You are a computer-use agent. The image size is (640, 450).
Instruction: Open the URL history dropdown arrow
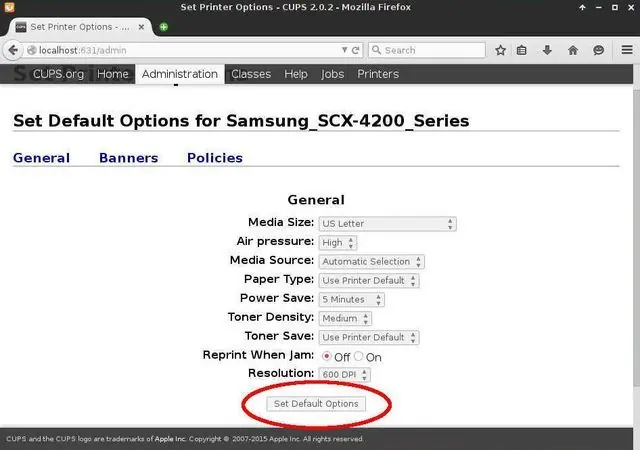point(344,50)
